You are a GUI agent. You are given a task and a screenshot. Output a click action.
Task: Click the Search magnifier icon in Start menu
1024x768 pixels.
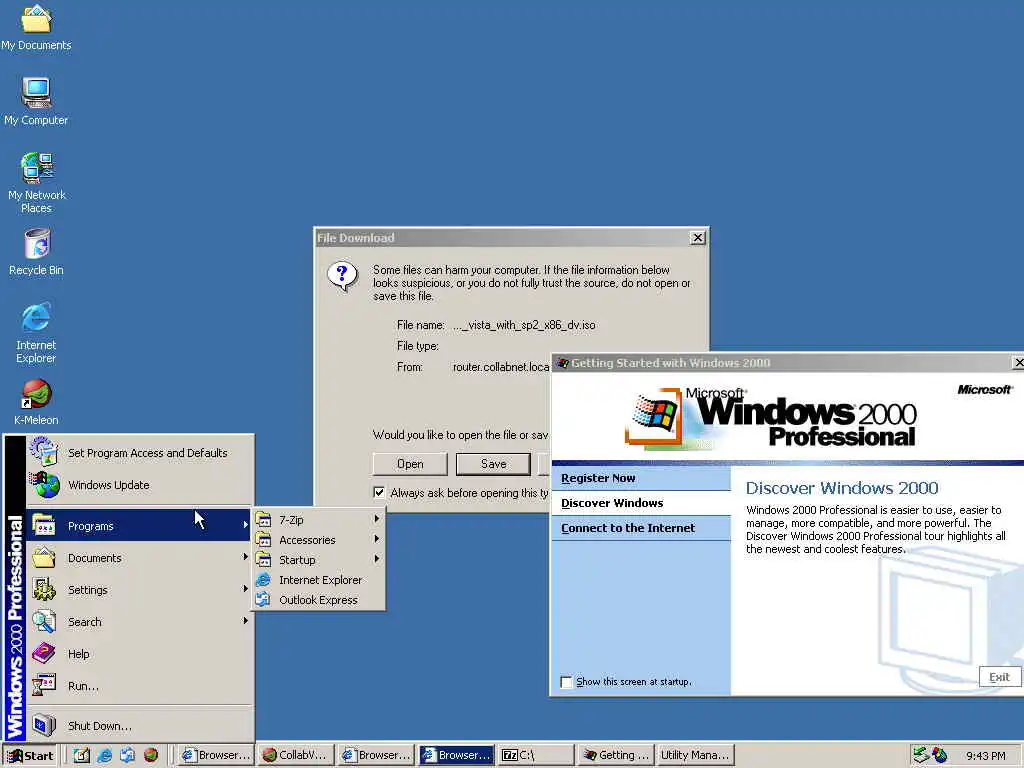coord(44,622)
